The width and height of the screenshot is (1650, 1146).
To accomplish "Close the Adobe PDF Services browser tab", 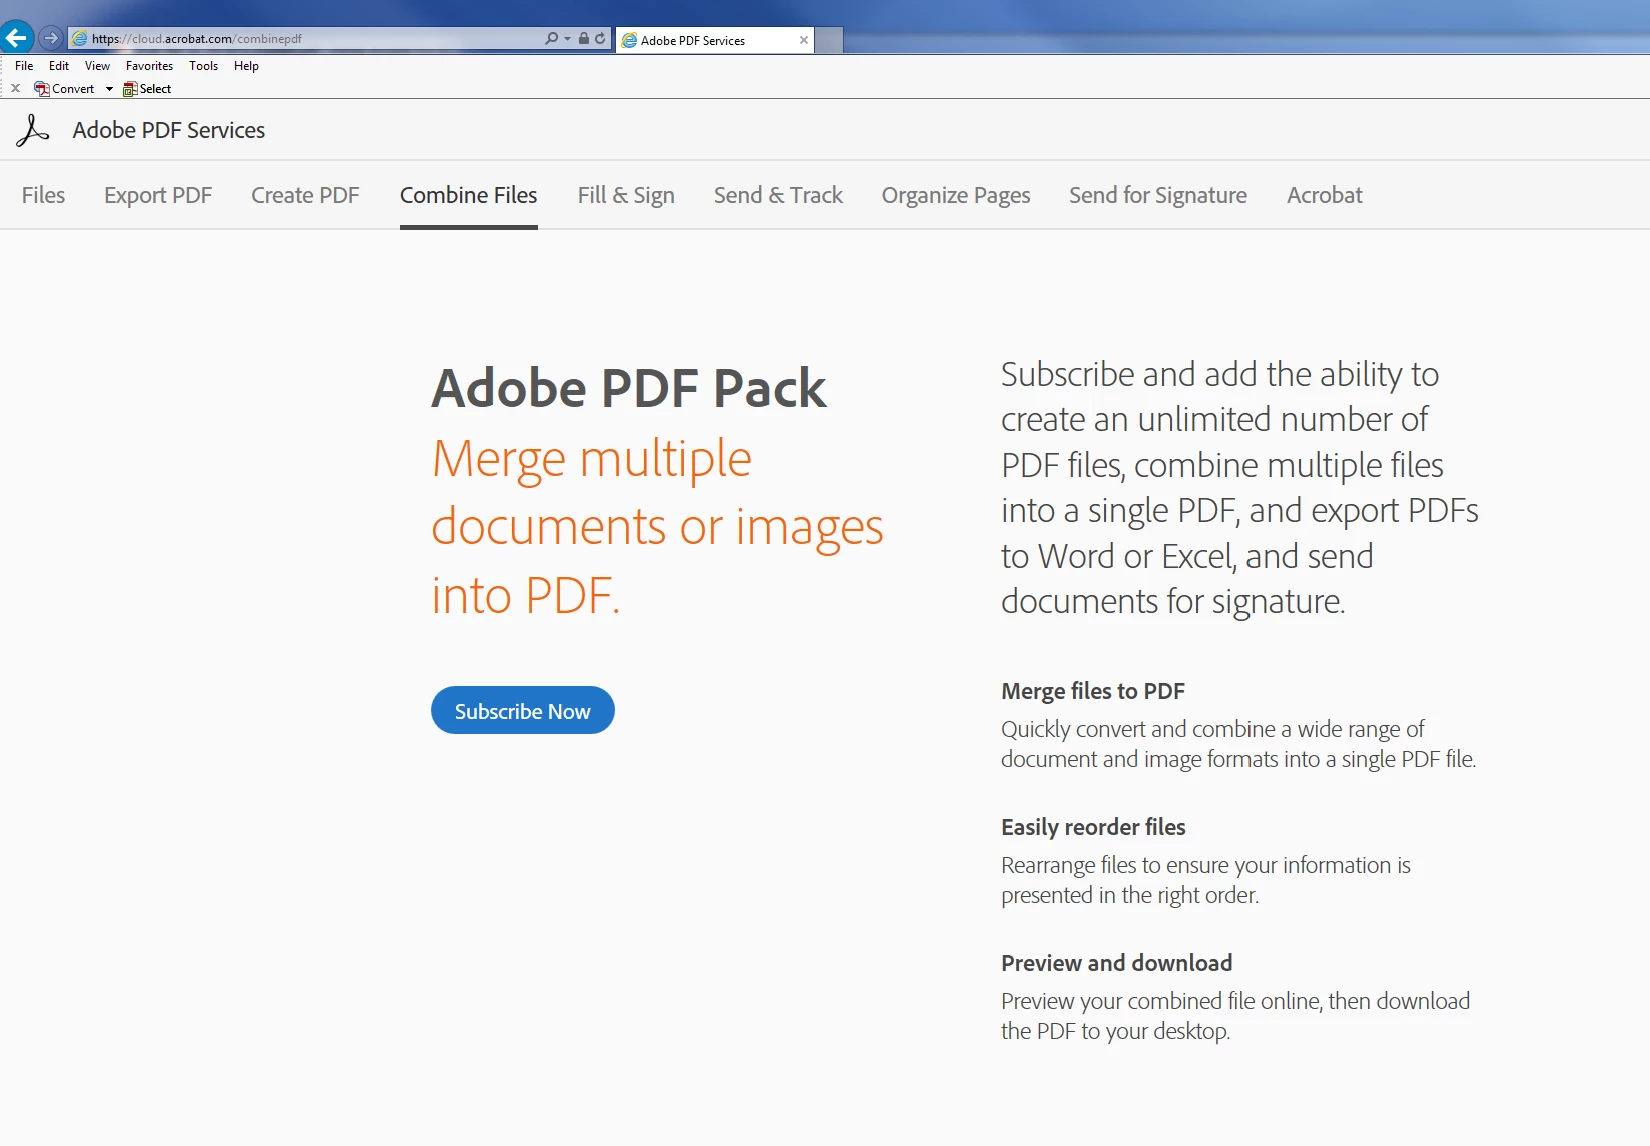I will (x=803, y=40).
